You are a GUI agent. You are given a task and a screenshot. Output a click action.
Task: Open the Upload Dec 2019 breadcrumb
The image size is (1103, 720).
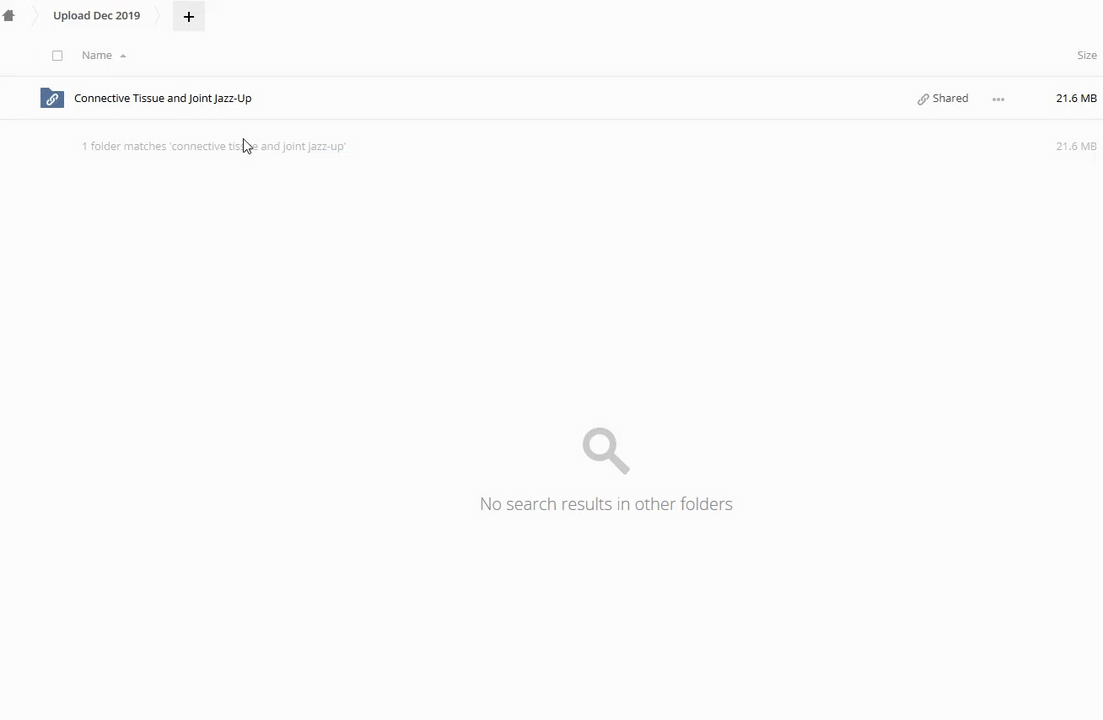point(96,15)
